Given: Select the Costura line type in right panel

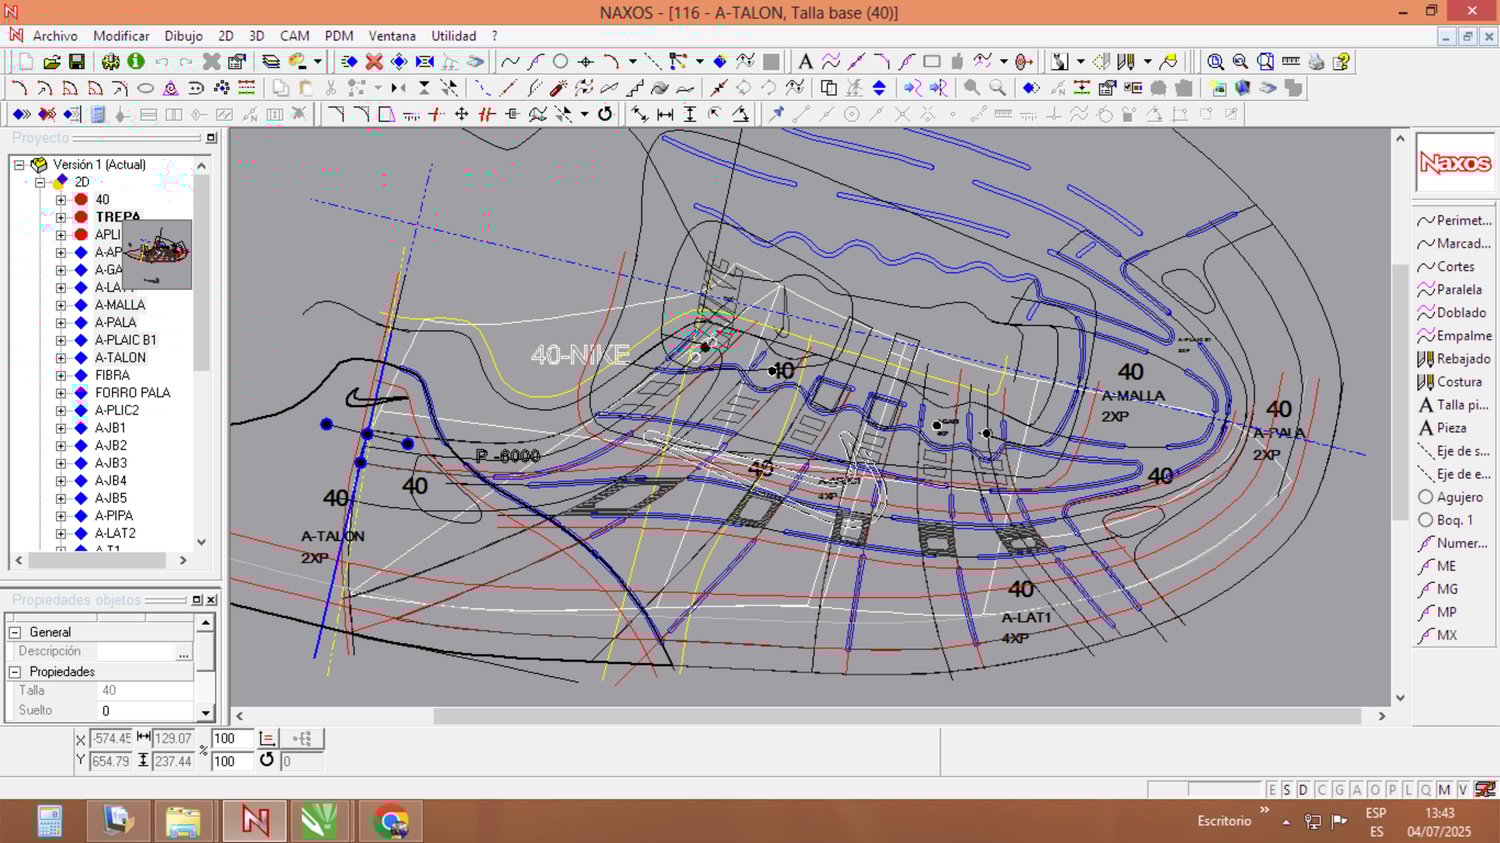Looking at the screenshot, I should pos(1458,382).
